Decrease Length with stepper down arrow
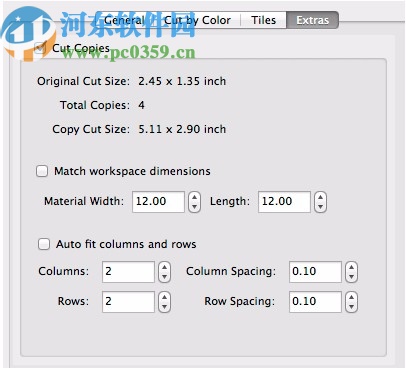This screenshot has height=368, width=406. [x=320, y=207]
